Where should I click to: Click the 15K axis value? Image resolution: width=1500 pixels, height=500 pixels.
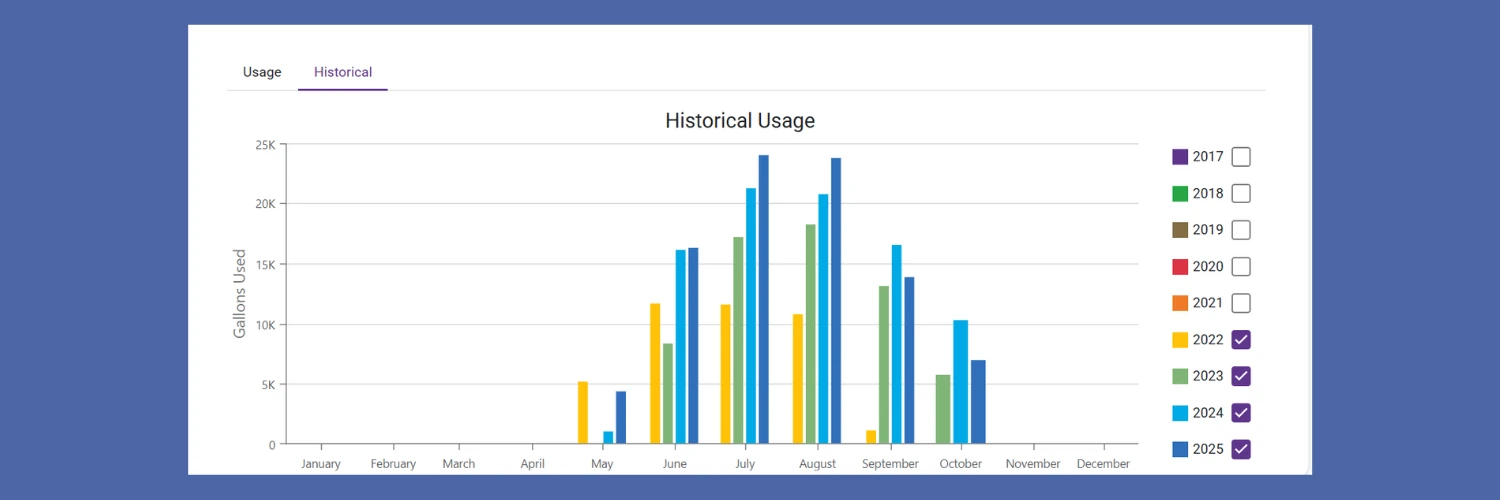[x=265, y=265]
